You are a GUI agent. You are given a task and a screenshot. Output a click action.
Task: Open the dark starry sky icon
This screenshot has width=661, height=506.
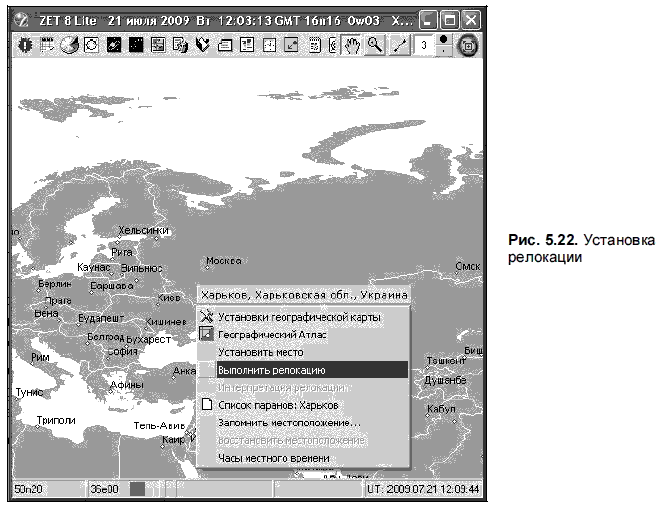point(136,45)
